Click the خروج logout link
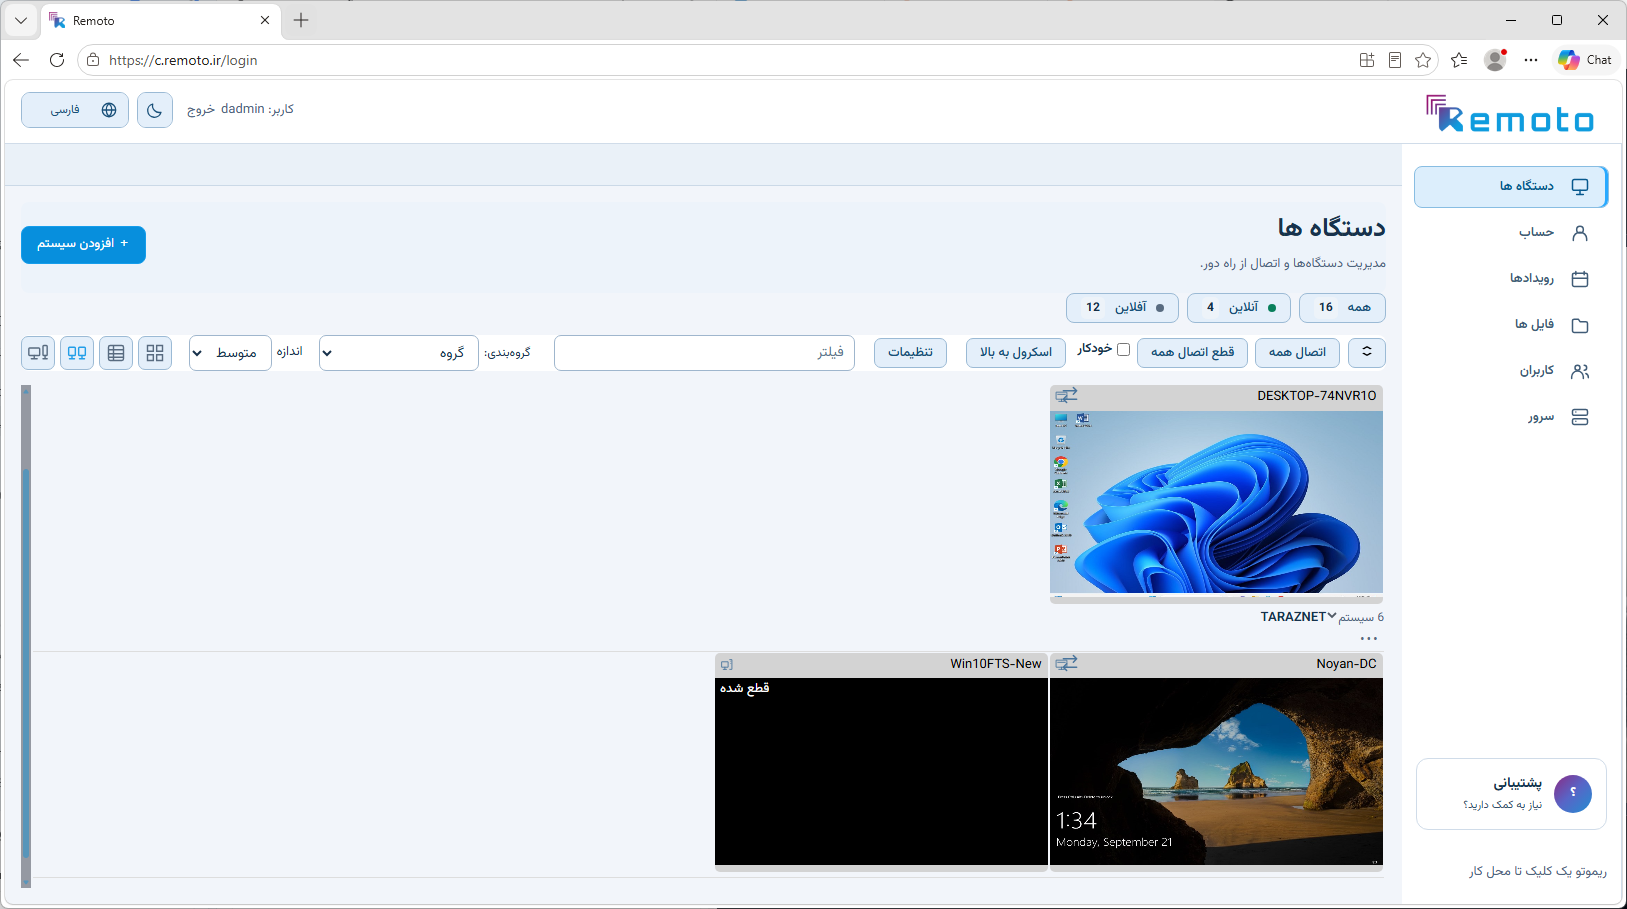The height and width of the screenshot is (909, 1627). point(201,110)
